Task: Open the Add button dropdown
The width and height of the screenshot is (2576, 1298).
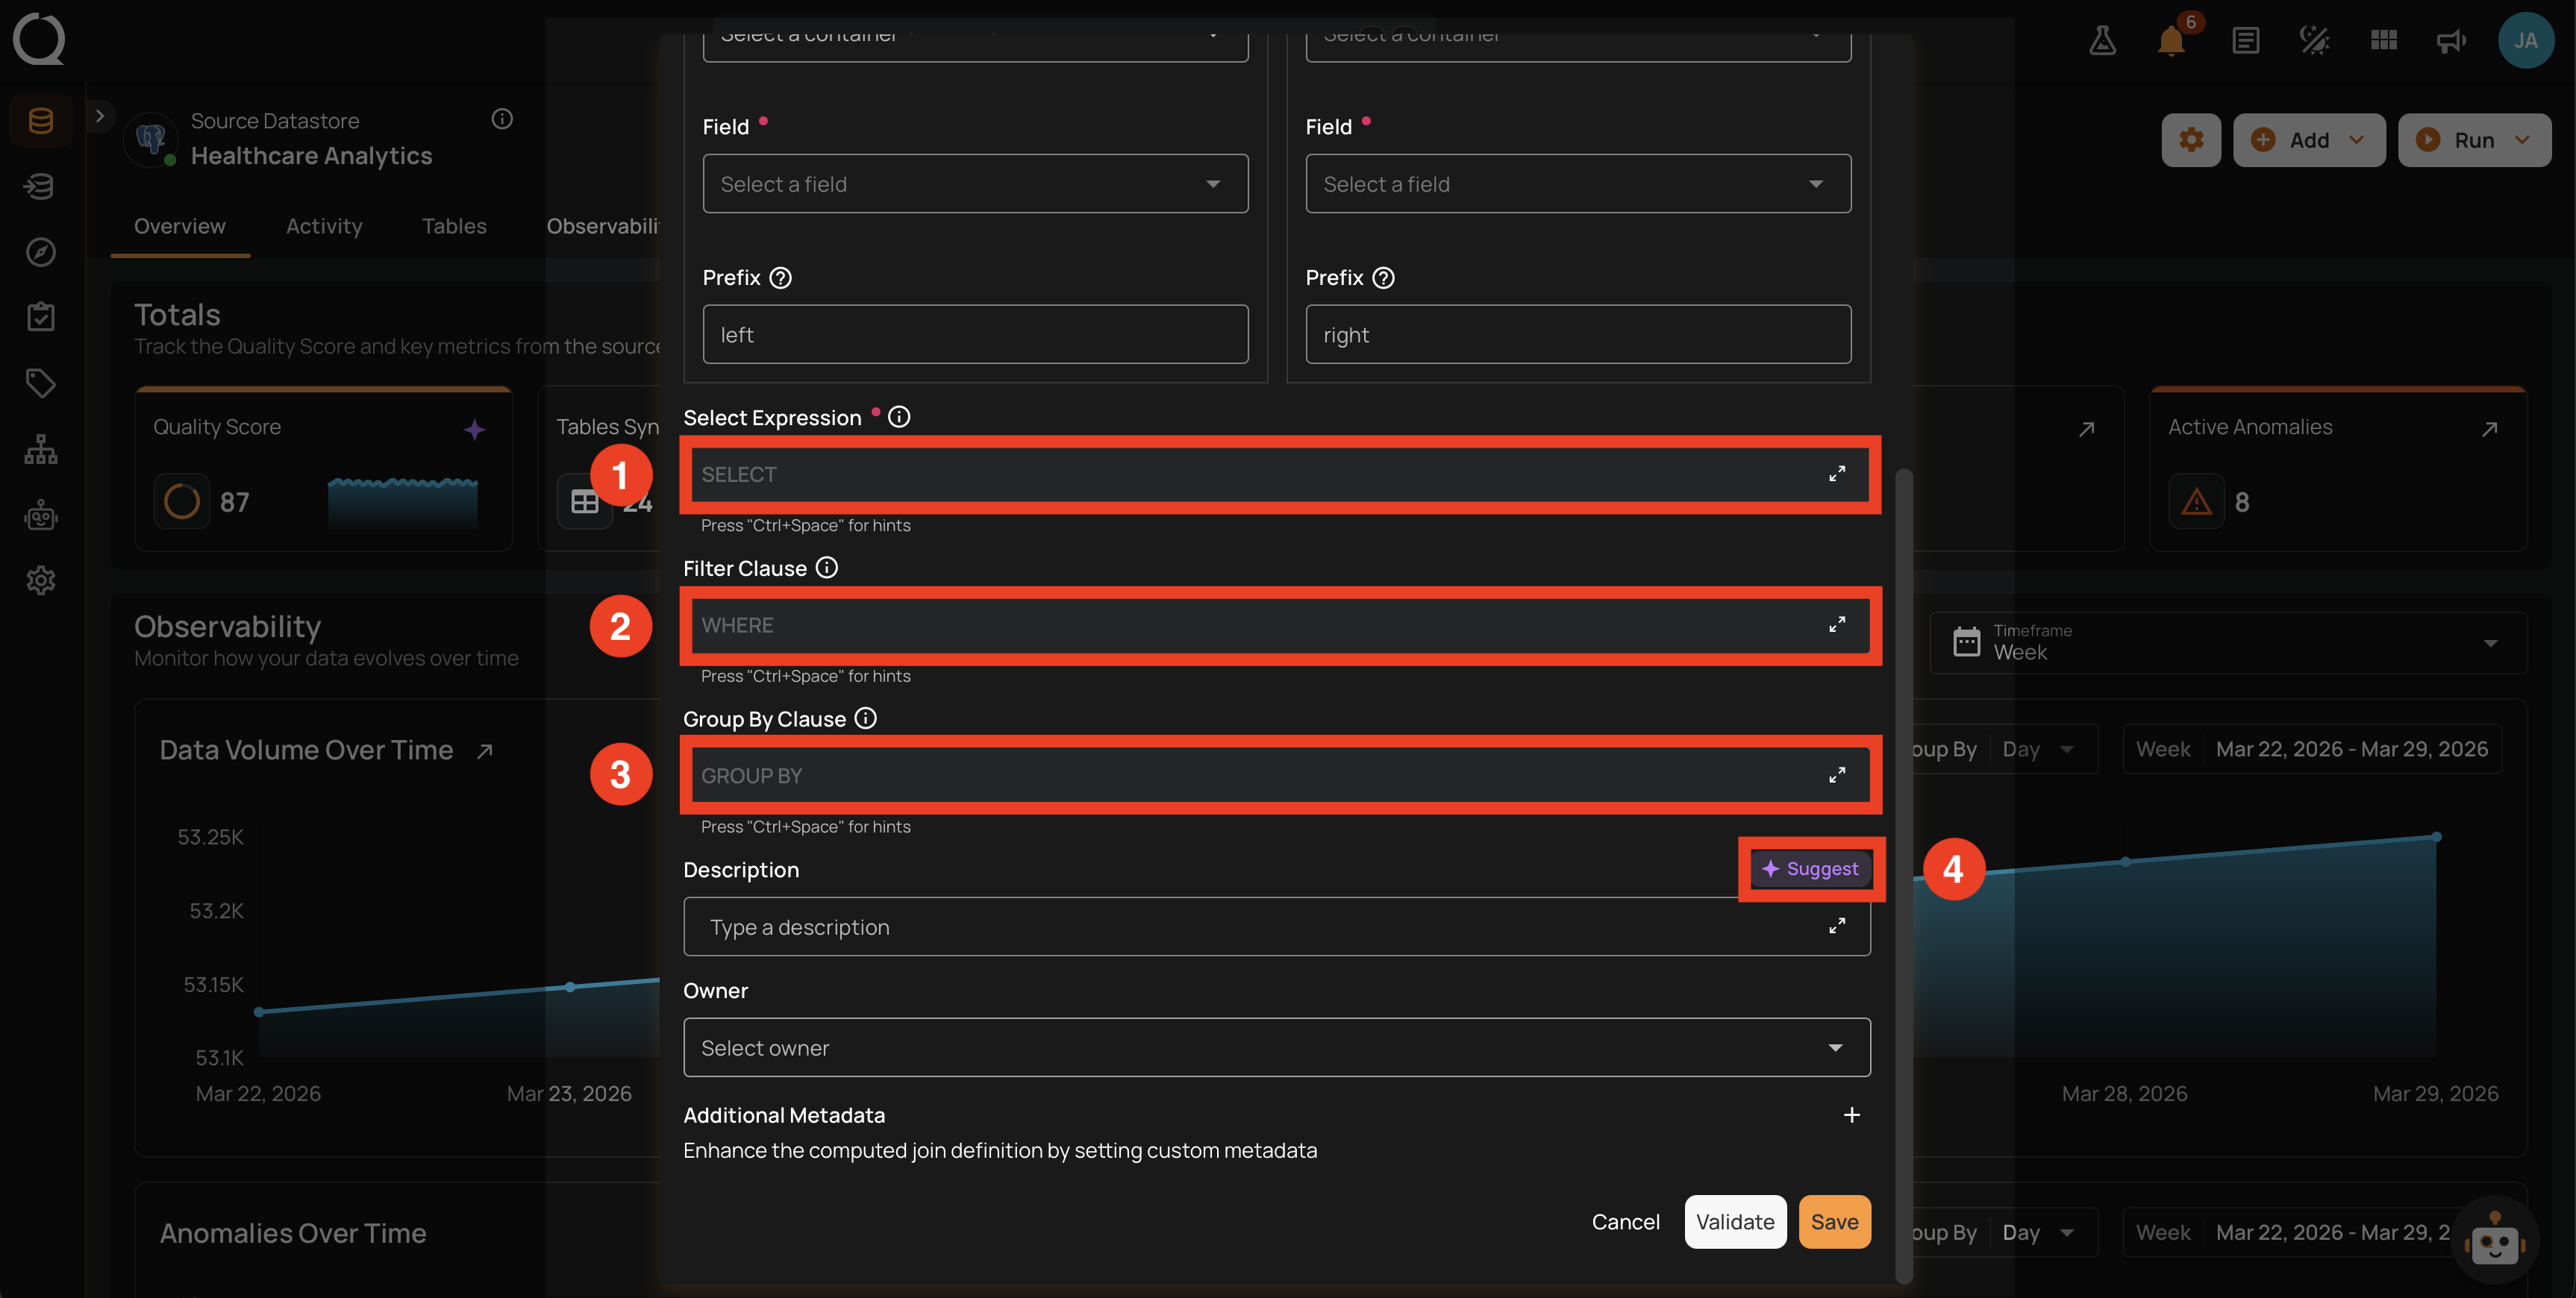Action: (x=2309, y=140)
